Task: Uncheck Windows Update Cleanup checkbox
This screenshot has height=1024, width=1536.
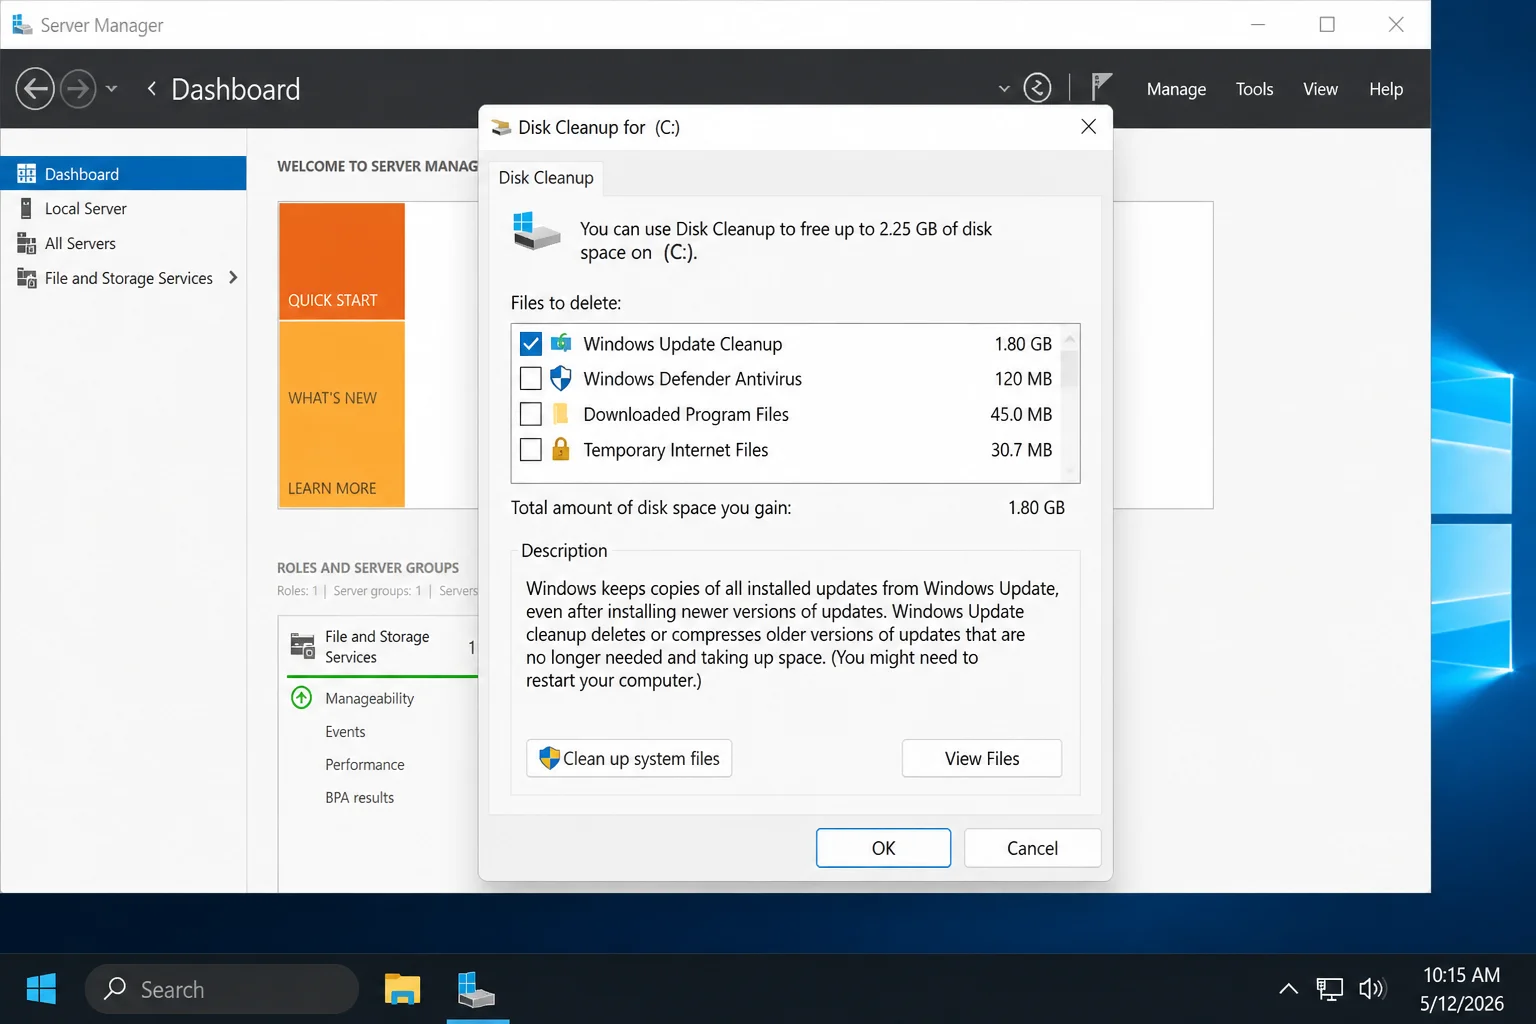Action: click(531, 344)
